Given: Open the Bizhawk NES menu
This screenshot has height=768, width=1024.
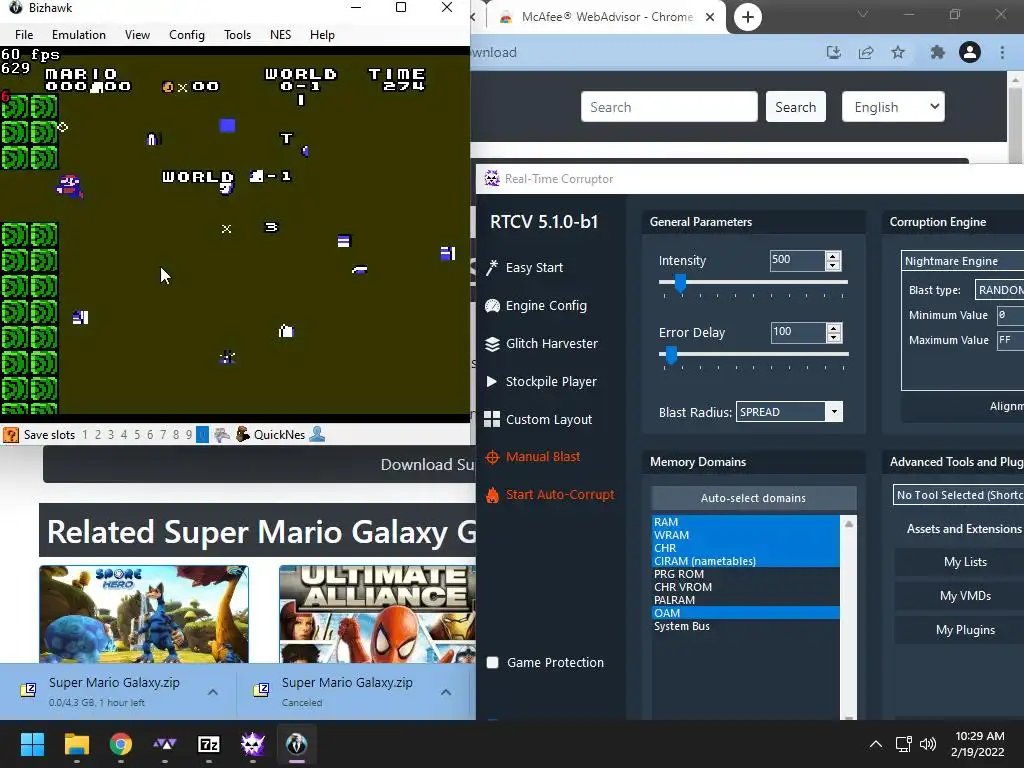Looking at the screenshot, I should 280,35.
